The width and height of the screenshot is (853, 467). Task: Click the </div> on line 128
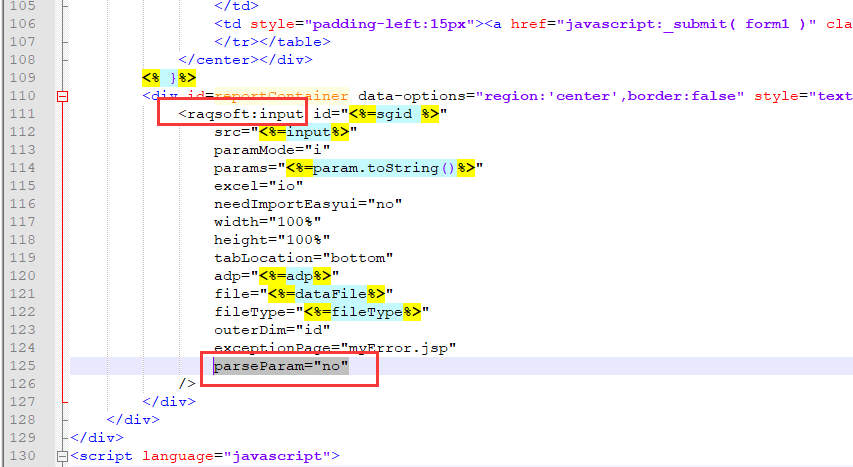[x=133, y=420]
